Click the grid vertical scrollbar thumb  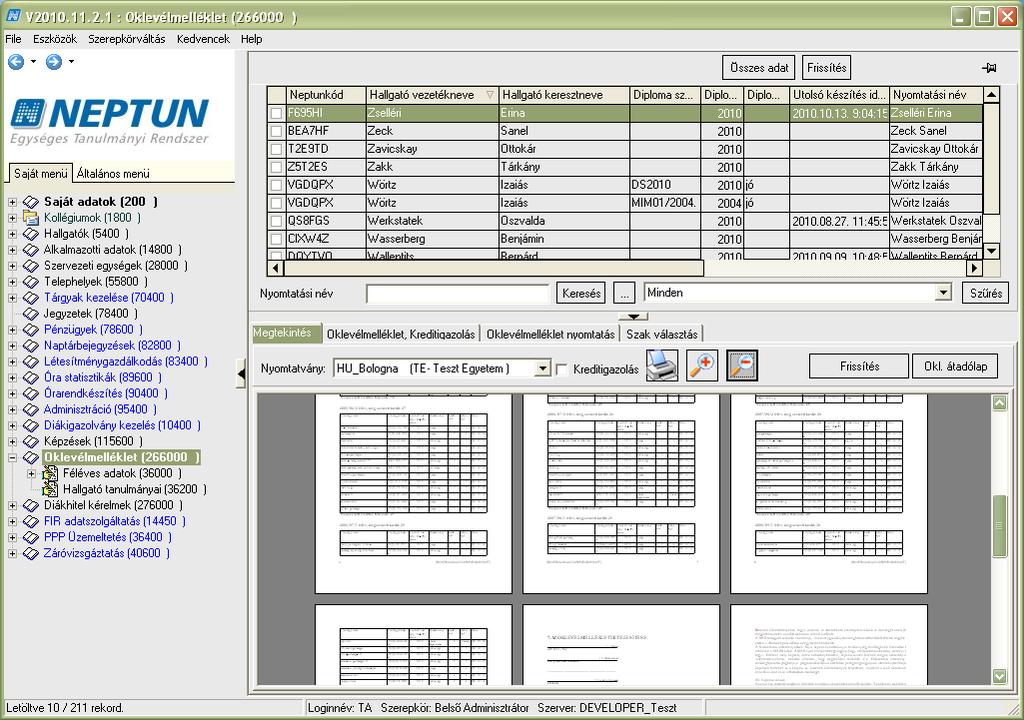991,159
